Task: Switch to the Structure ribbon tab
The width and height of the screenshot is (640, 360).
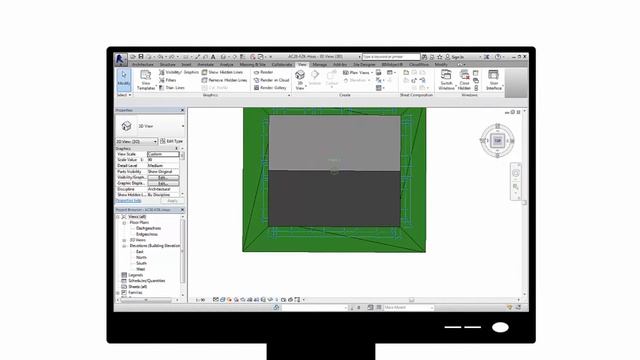Action: 167,64
